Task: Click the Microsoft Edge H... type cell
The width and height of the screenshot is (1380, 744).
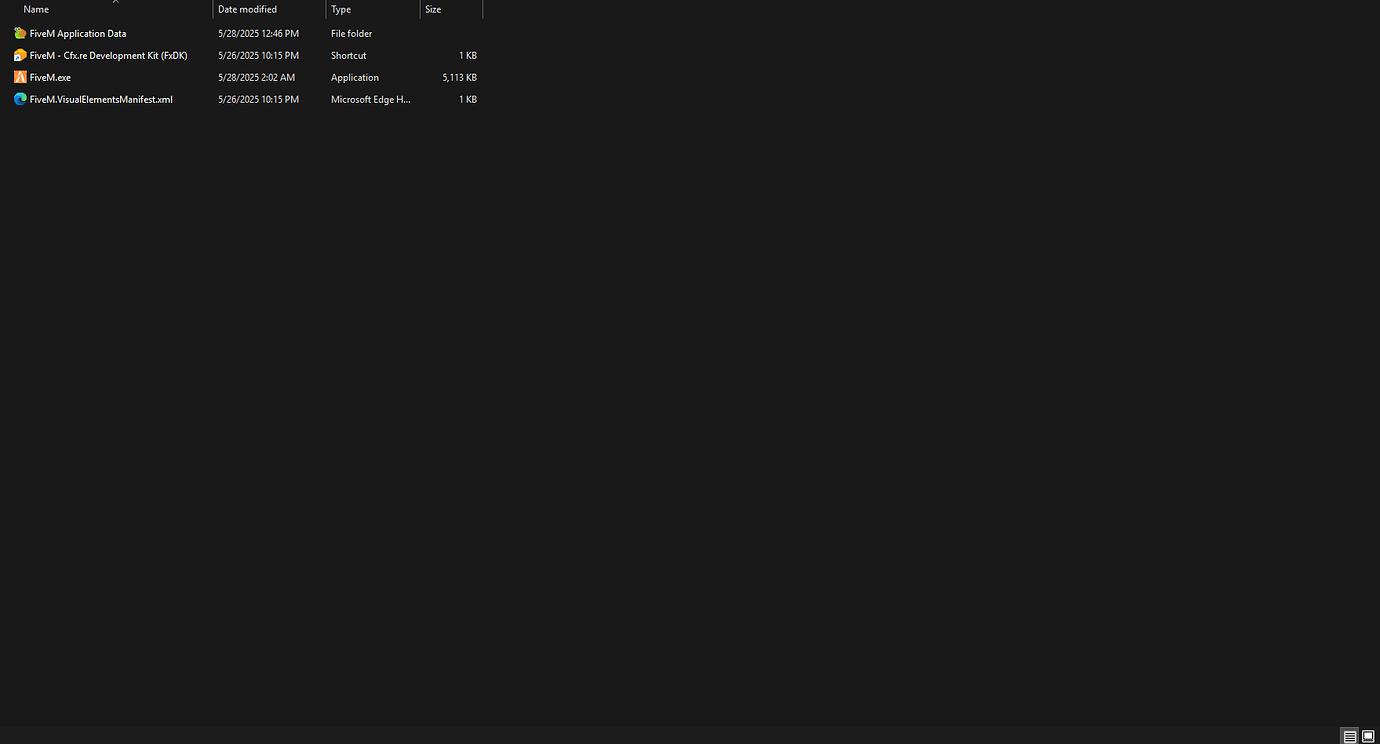Action: [x=371, y=100]
